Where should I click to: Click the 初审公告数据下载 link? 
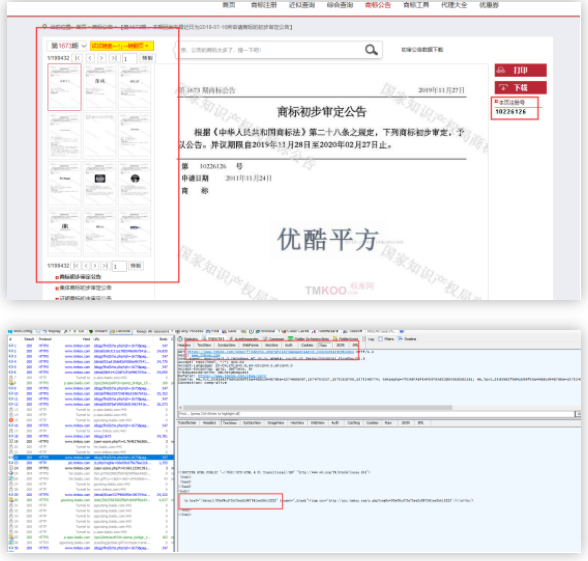(422, 50)
